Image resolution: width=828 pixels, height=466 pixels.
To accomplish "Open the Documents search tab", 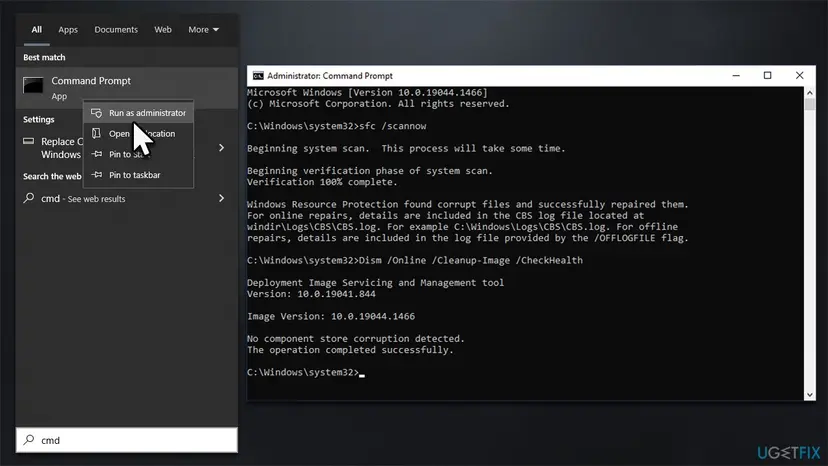I will coord(116,30).
